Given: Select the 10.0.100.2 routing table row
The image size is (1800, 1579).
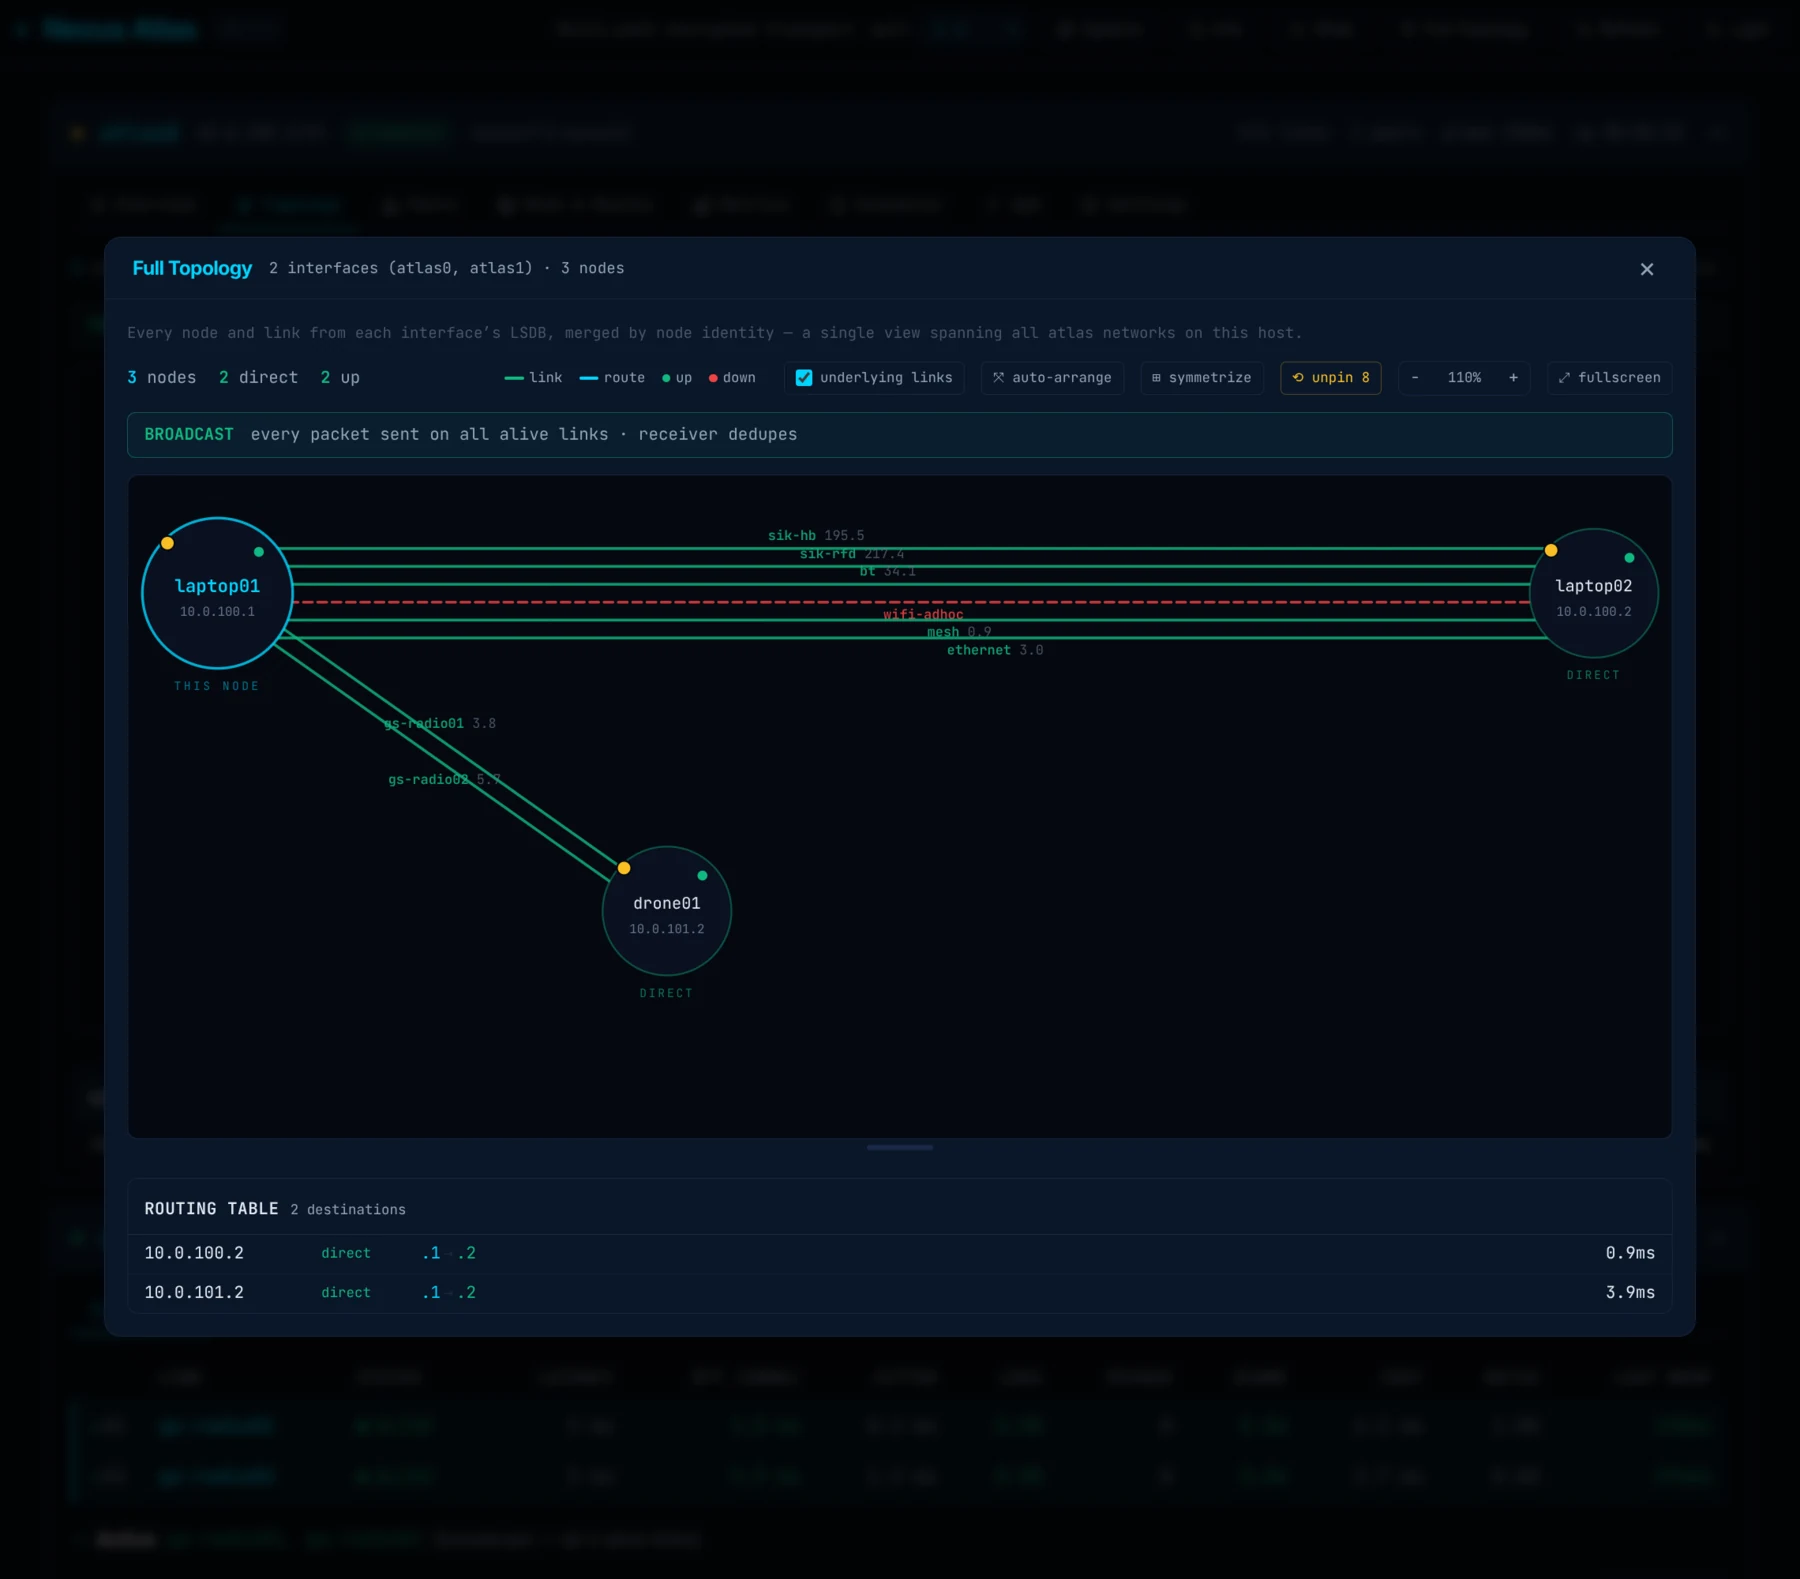Looking at the screenshot, I should (x=900, y=1253).
